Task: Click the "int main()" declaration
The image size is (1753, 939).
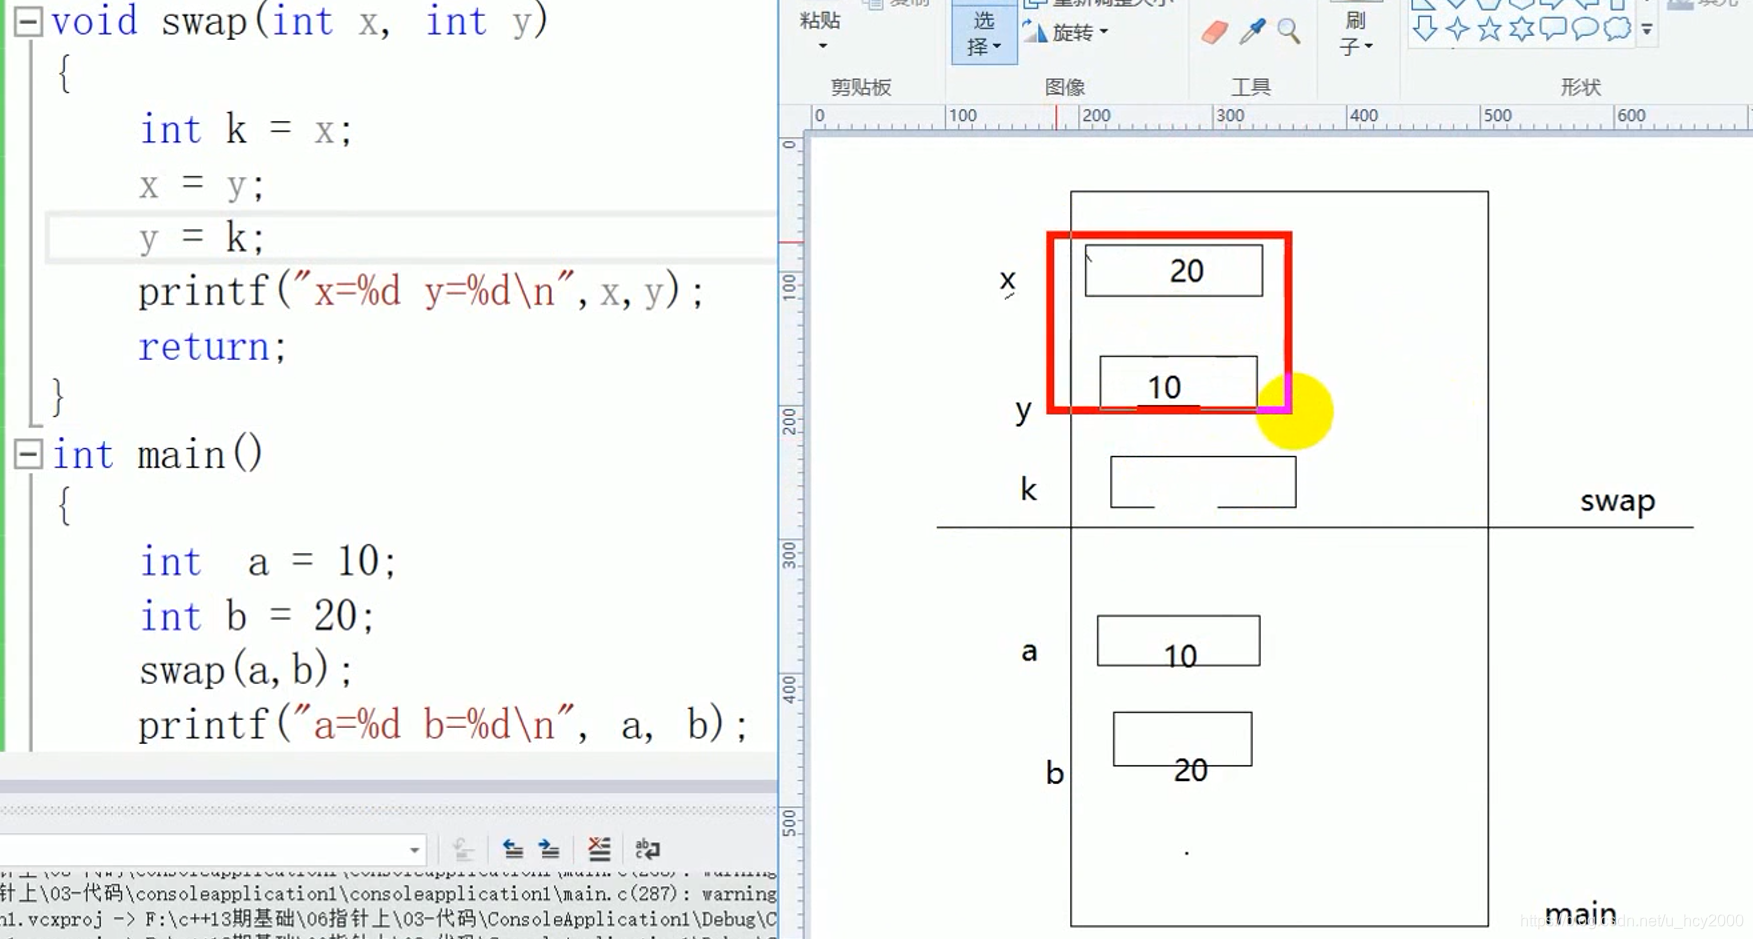Action: (157, 455)
